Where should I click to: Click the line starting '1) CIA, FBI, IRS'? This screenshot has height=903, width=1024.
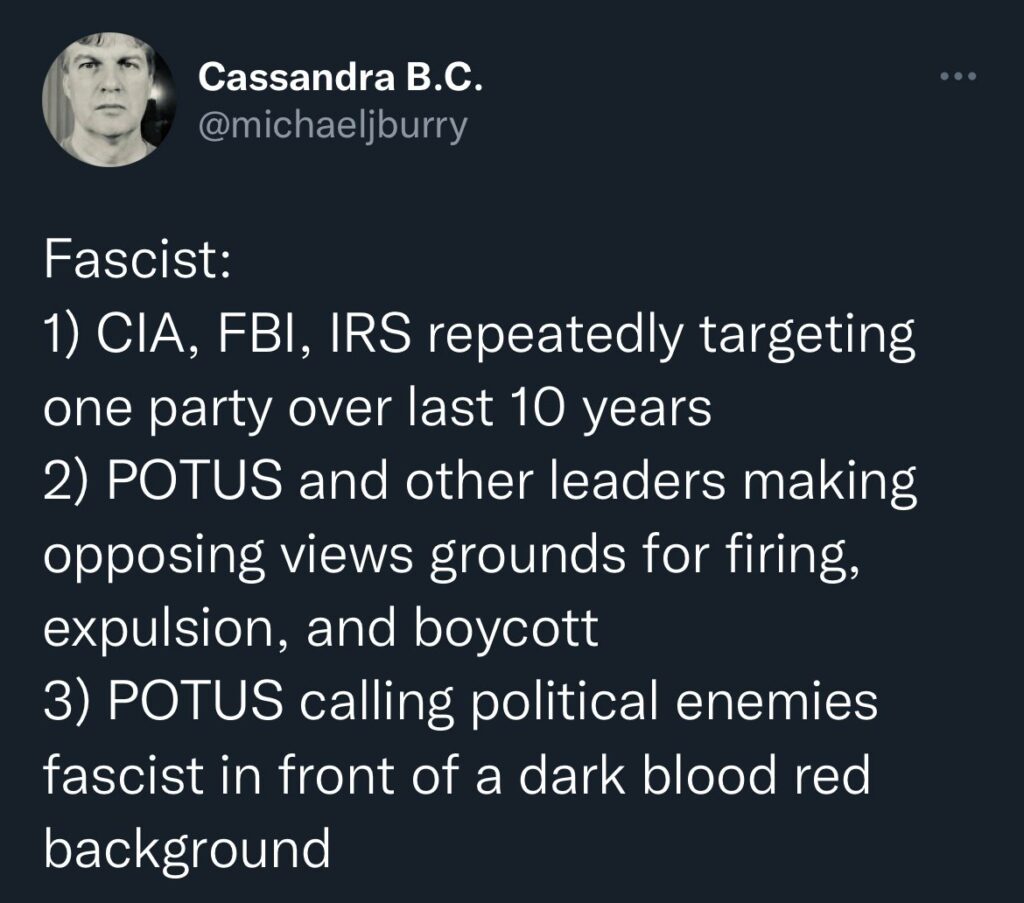[480, 337]
